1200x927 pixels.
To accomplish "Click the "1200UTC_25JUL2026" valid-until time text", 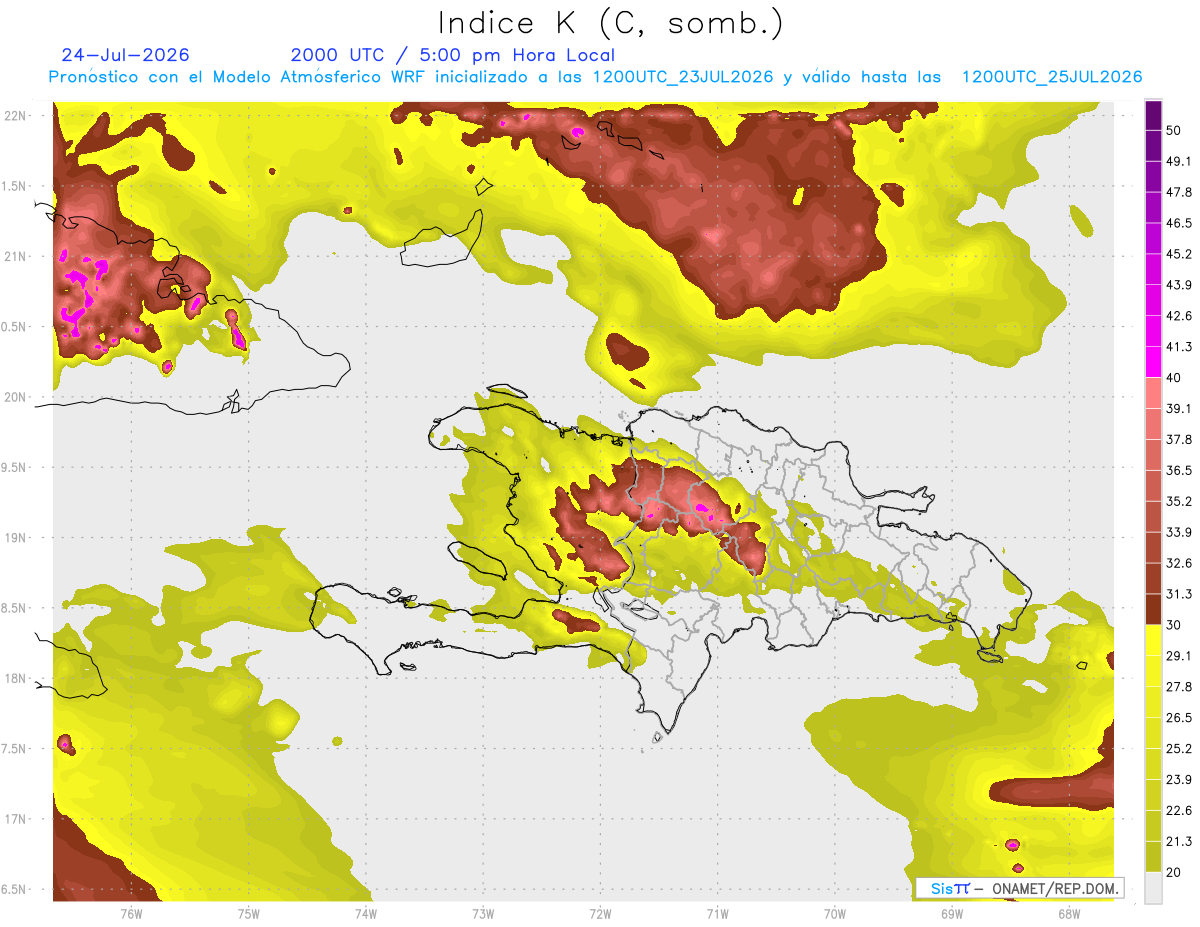I will pyautogui.click(x=1052, y=77).
